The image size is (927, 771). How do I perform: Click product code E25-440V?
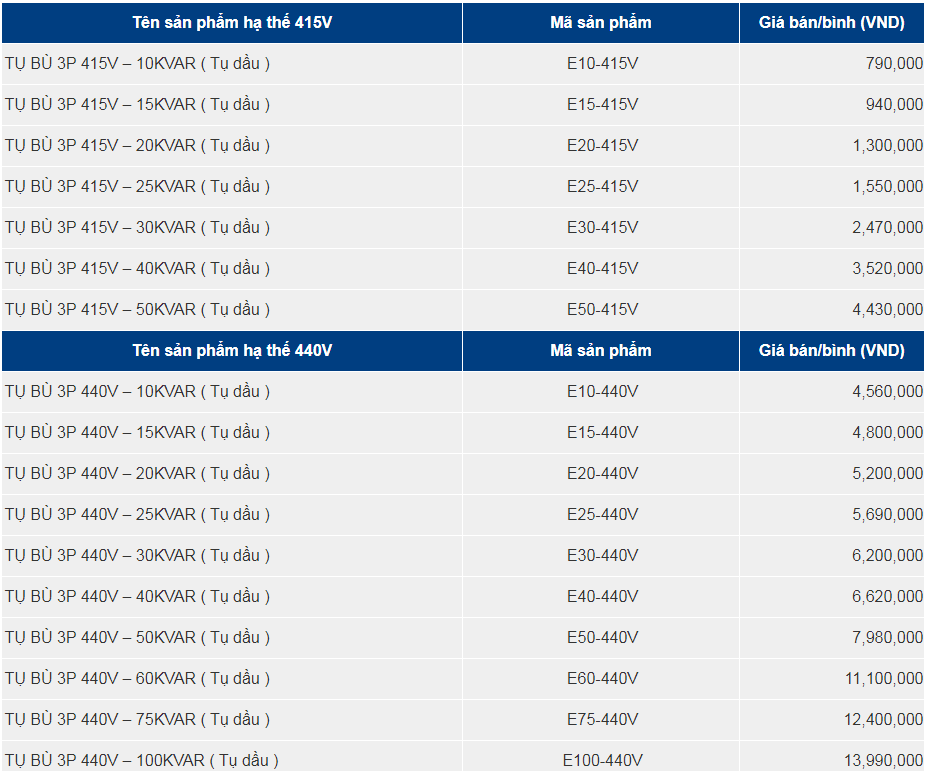[602, 514]
